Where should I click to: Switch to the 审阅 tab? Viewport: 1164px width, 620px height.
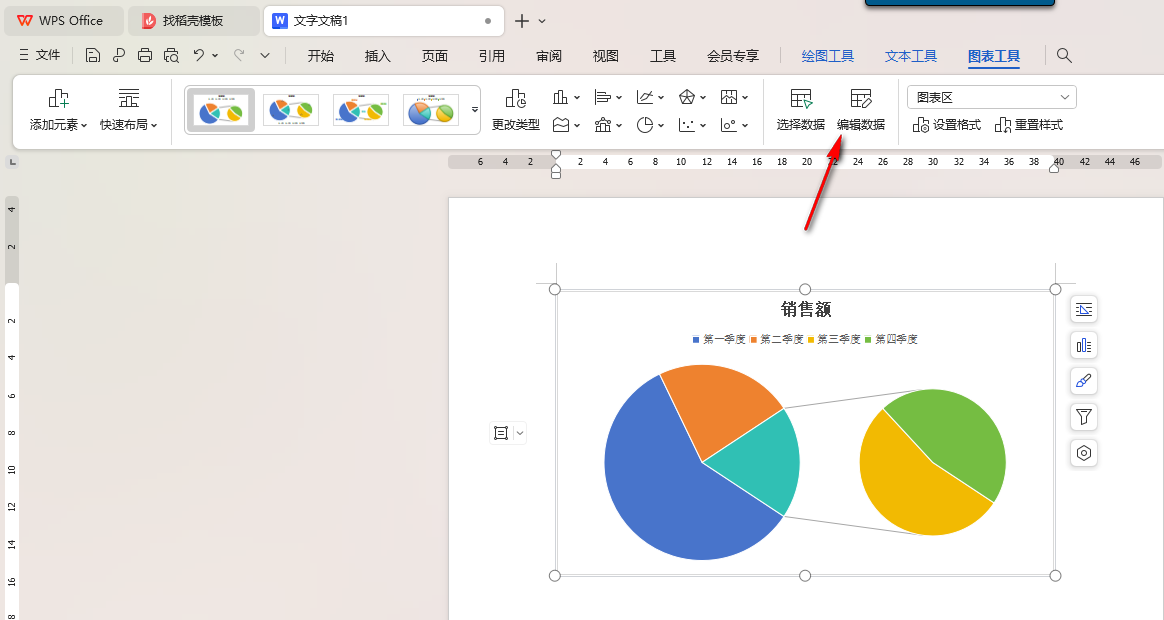coord(549,56)
